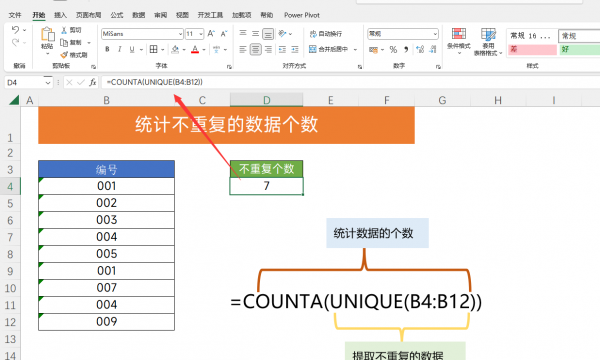Select cell D4 showing 7
This screenshot has width=600, height=360.
266,186
